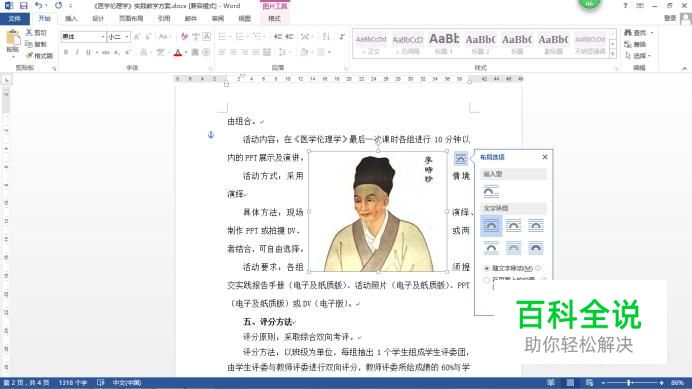Click the Layout Options button beside picture
Image resolution: width=692 pixels, height=389 pixels.
coord(460,159)
